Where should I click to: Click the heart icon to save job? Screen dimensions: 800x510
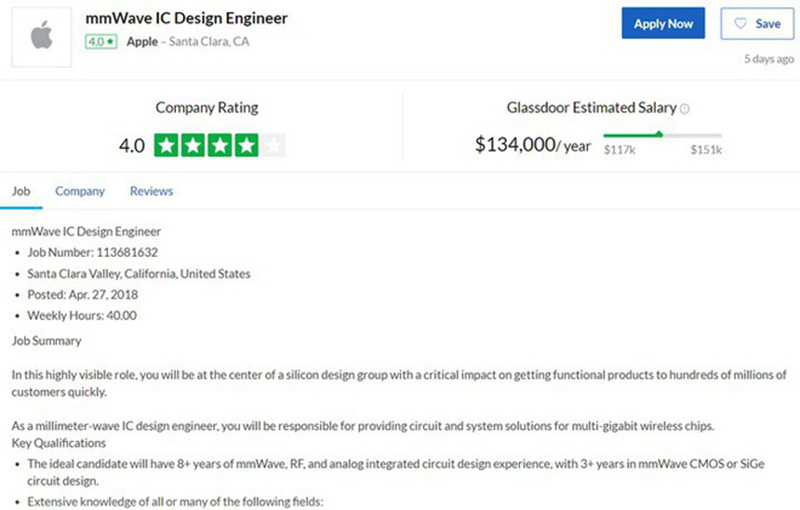741,23
